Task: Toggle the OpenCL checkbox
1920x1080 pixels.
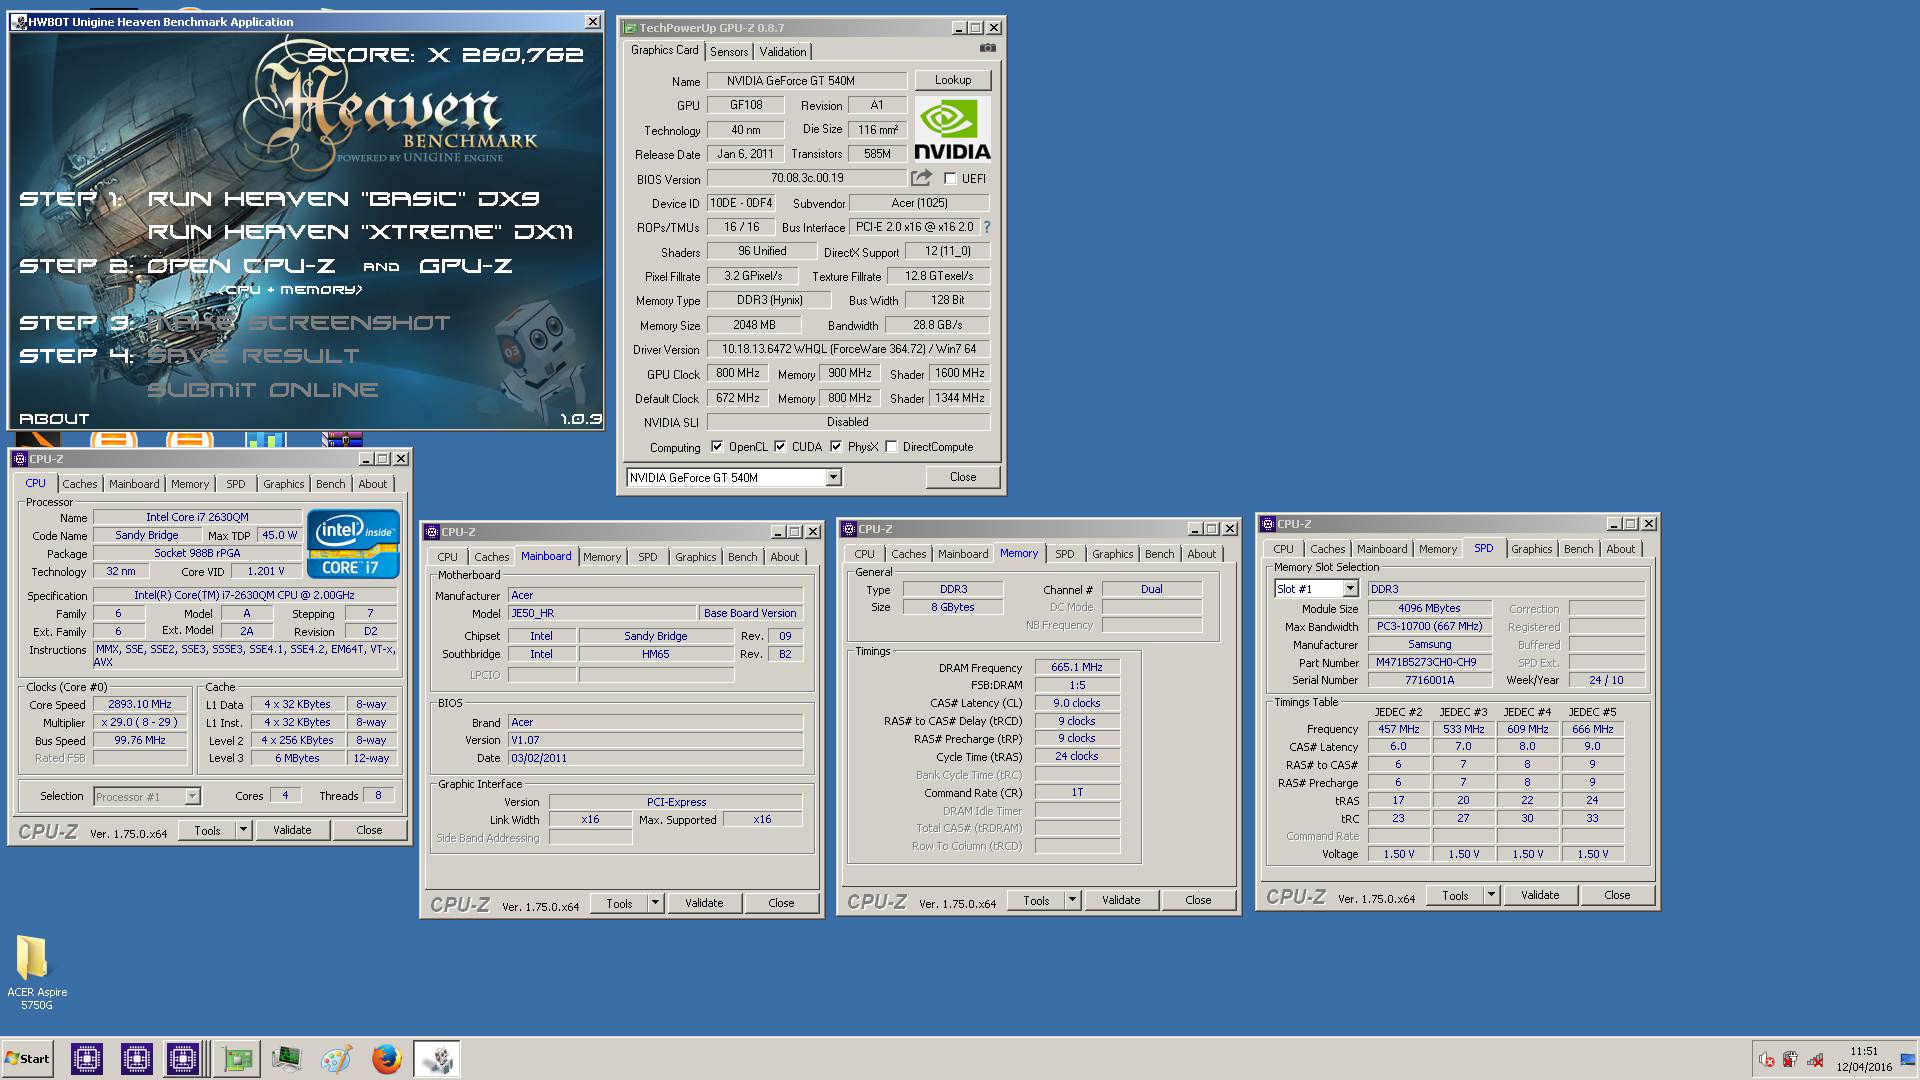Action: coord(716,447)
